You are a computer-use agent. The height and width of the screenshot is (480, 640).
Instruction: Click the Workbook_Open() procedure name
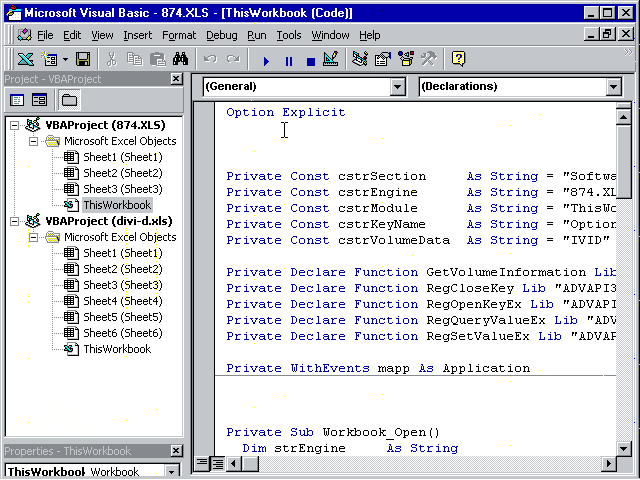pos(381,432)
